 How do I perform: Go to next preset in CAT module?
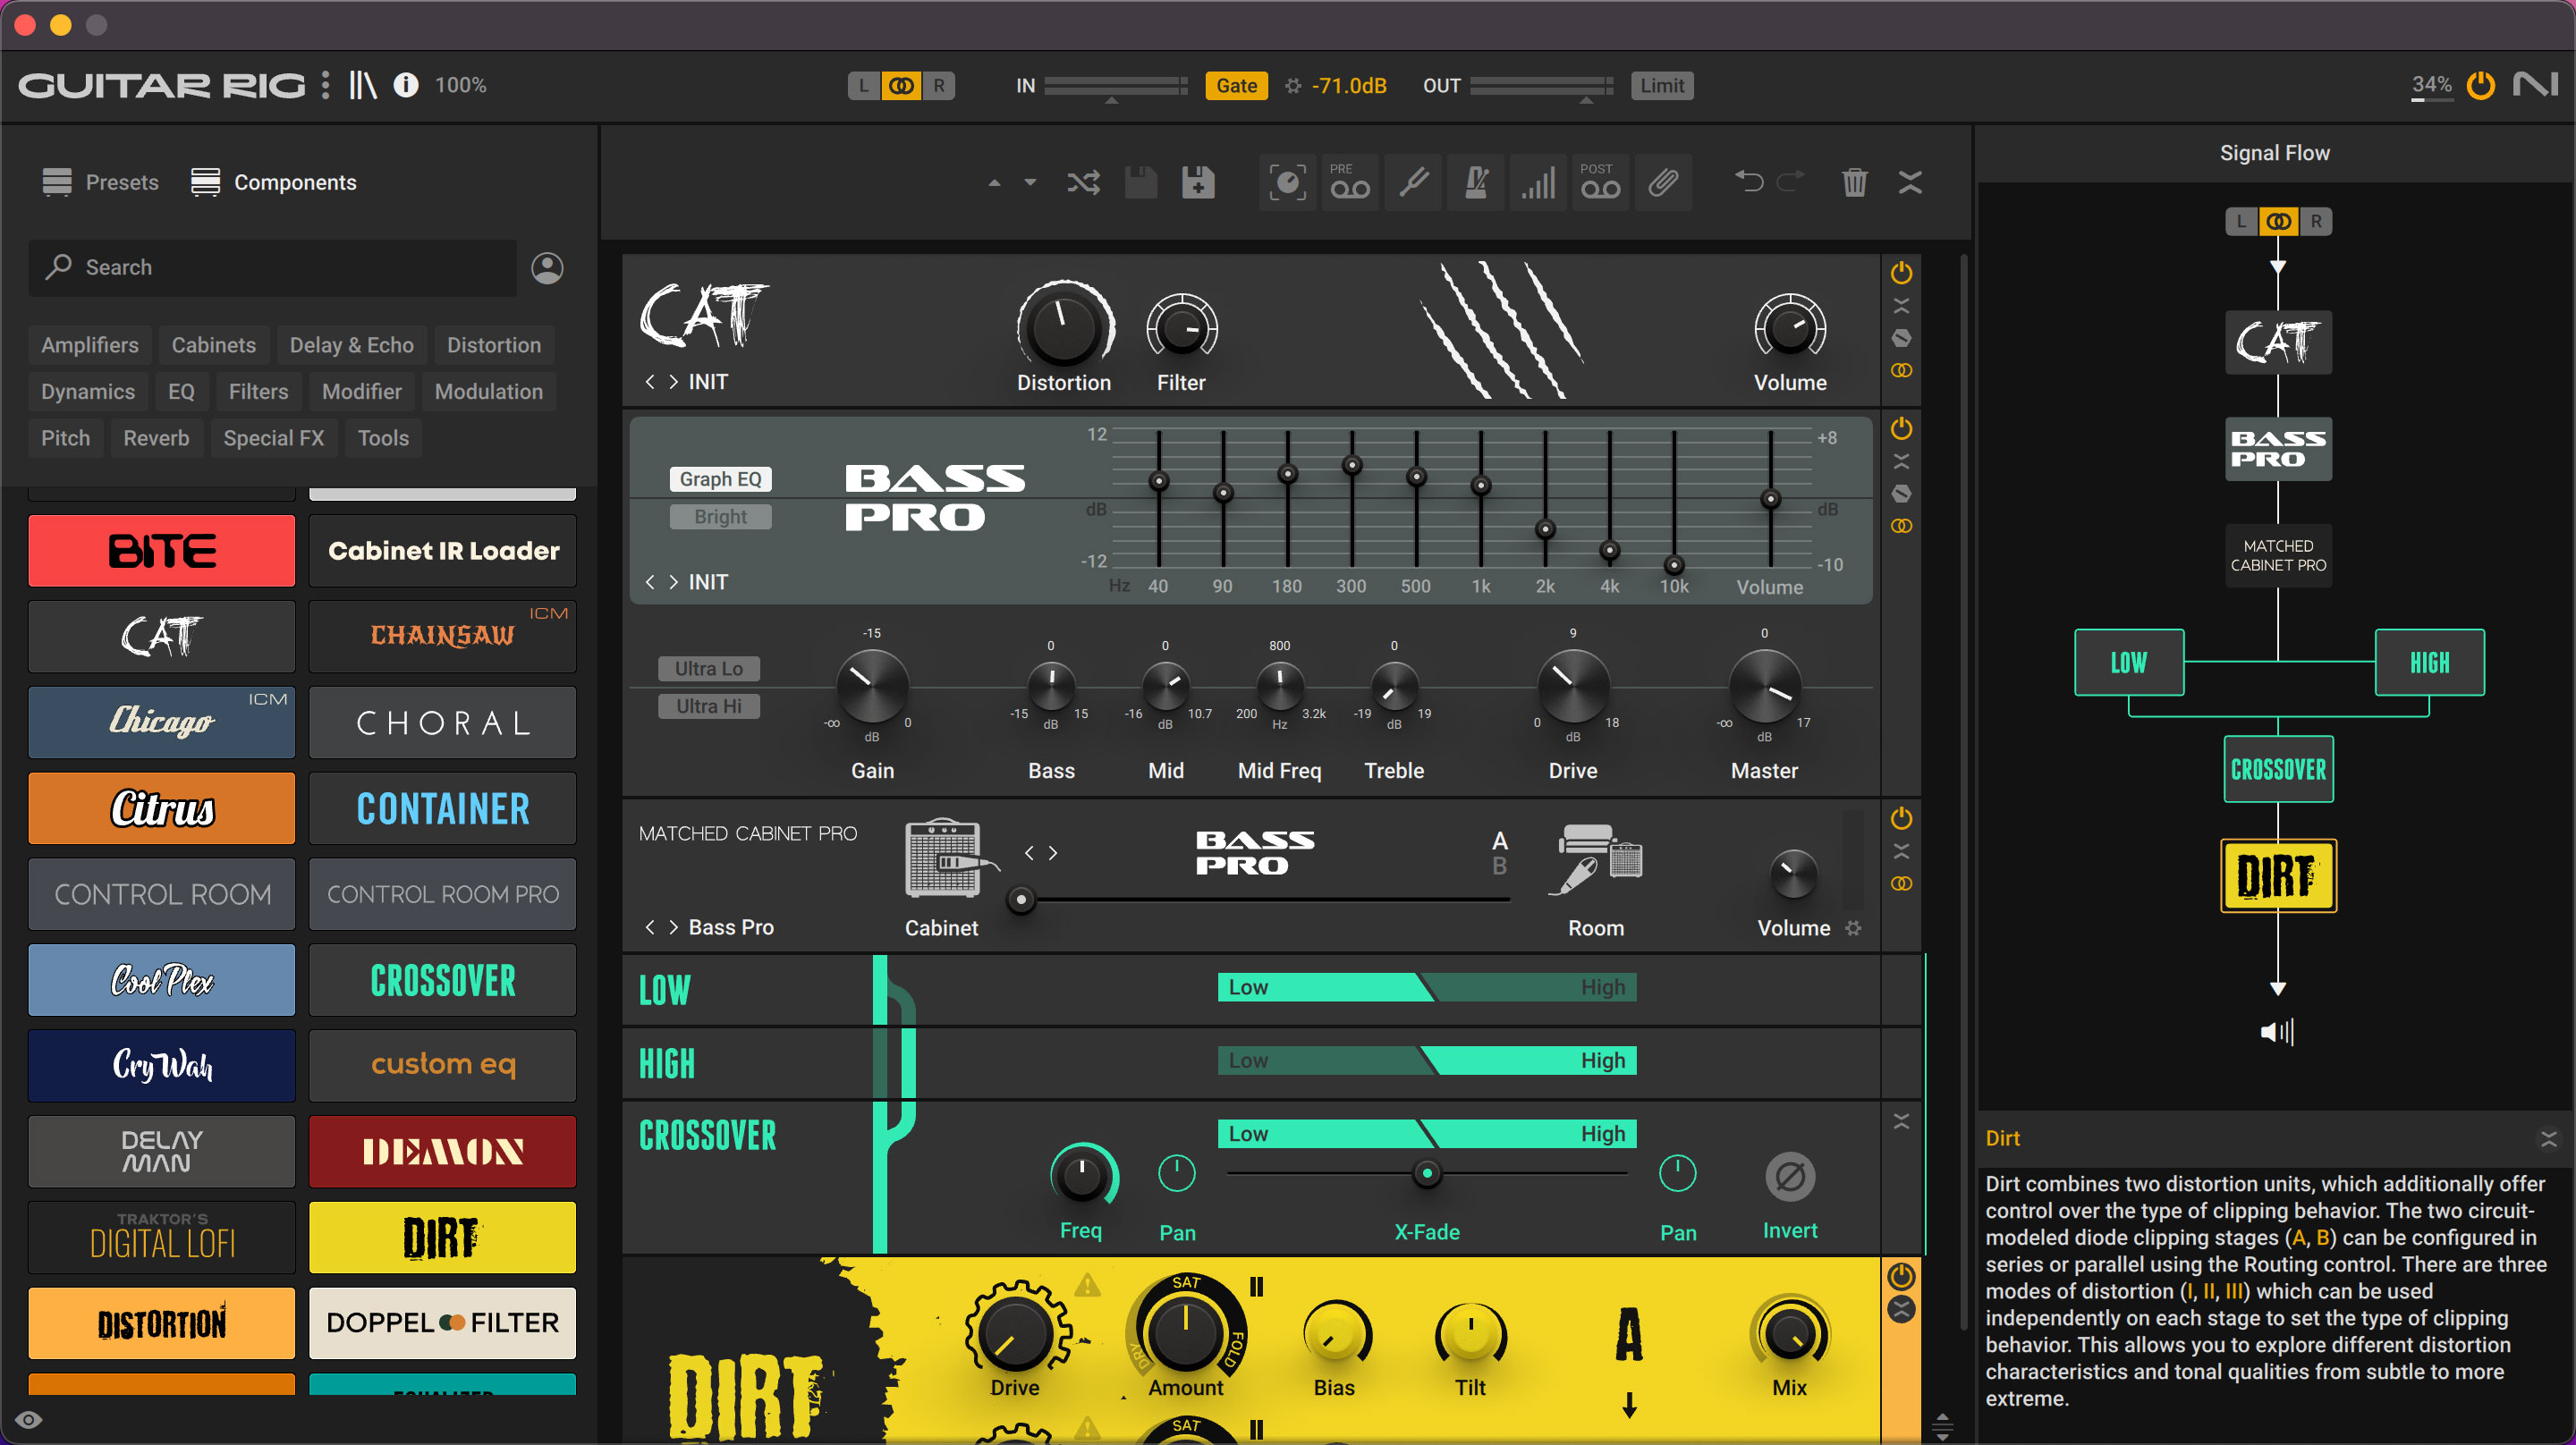673,382
